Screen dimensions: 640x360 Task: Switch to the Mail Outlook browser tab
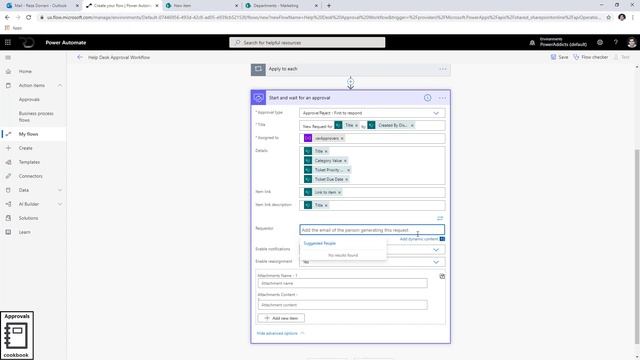tap(41, 6)
